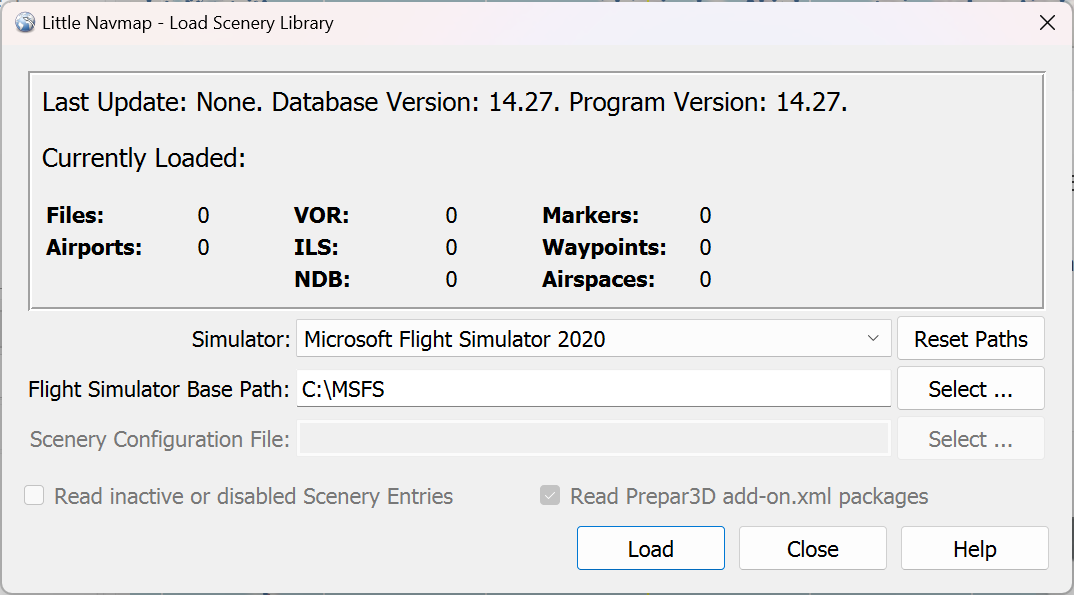Click the Reset Paths button
Viewport: 1074px width, 595px height.
[x=971, y=339]
